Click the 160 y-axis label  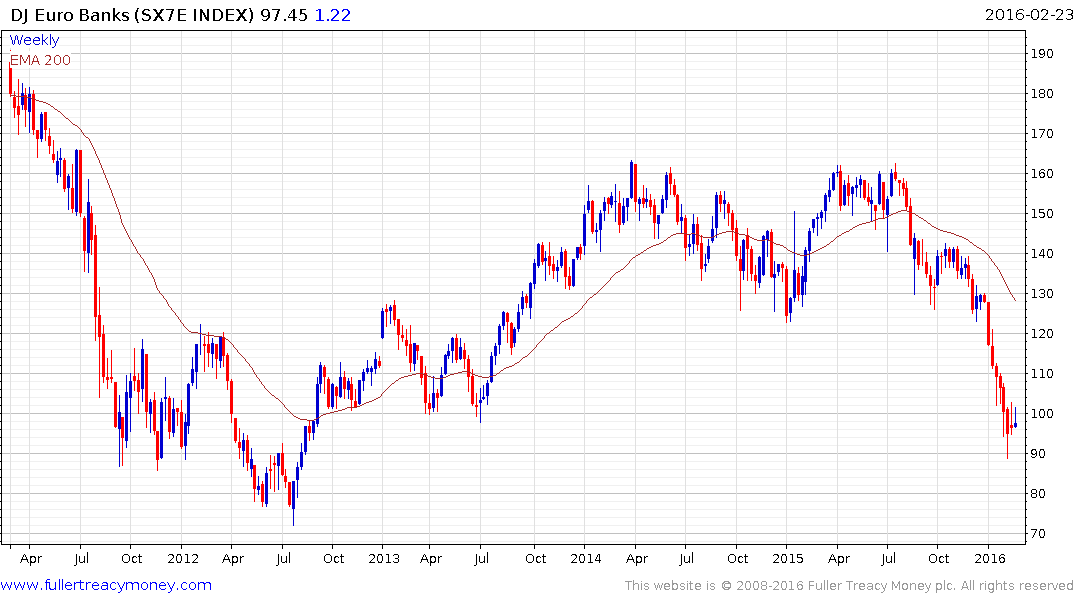tap(1042, 174)
